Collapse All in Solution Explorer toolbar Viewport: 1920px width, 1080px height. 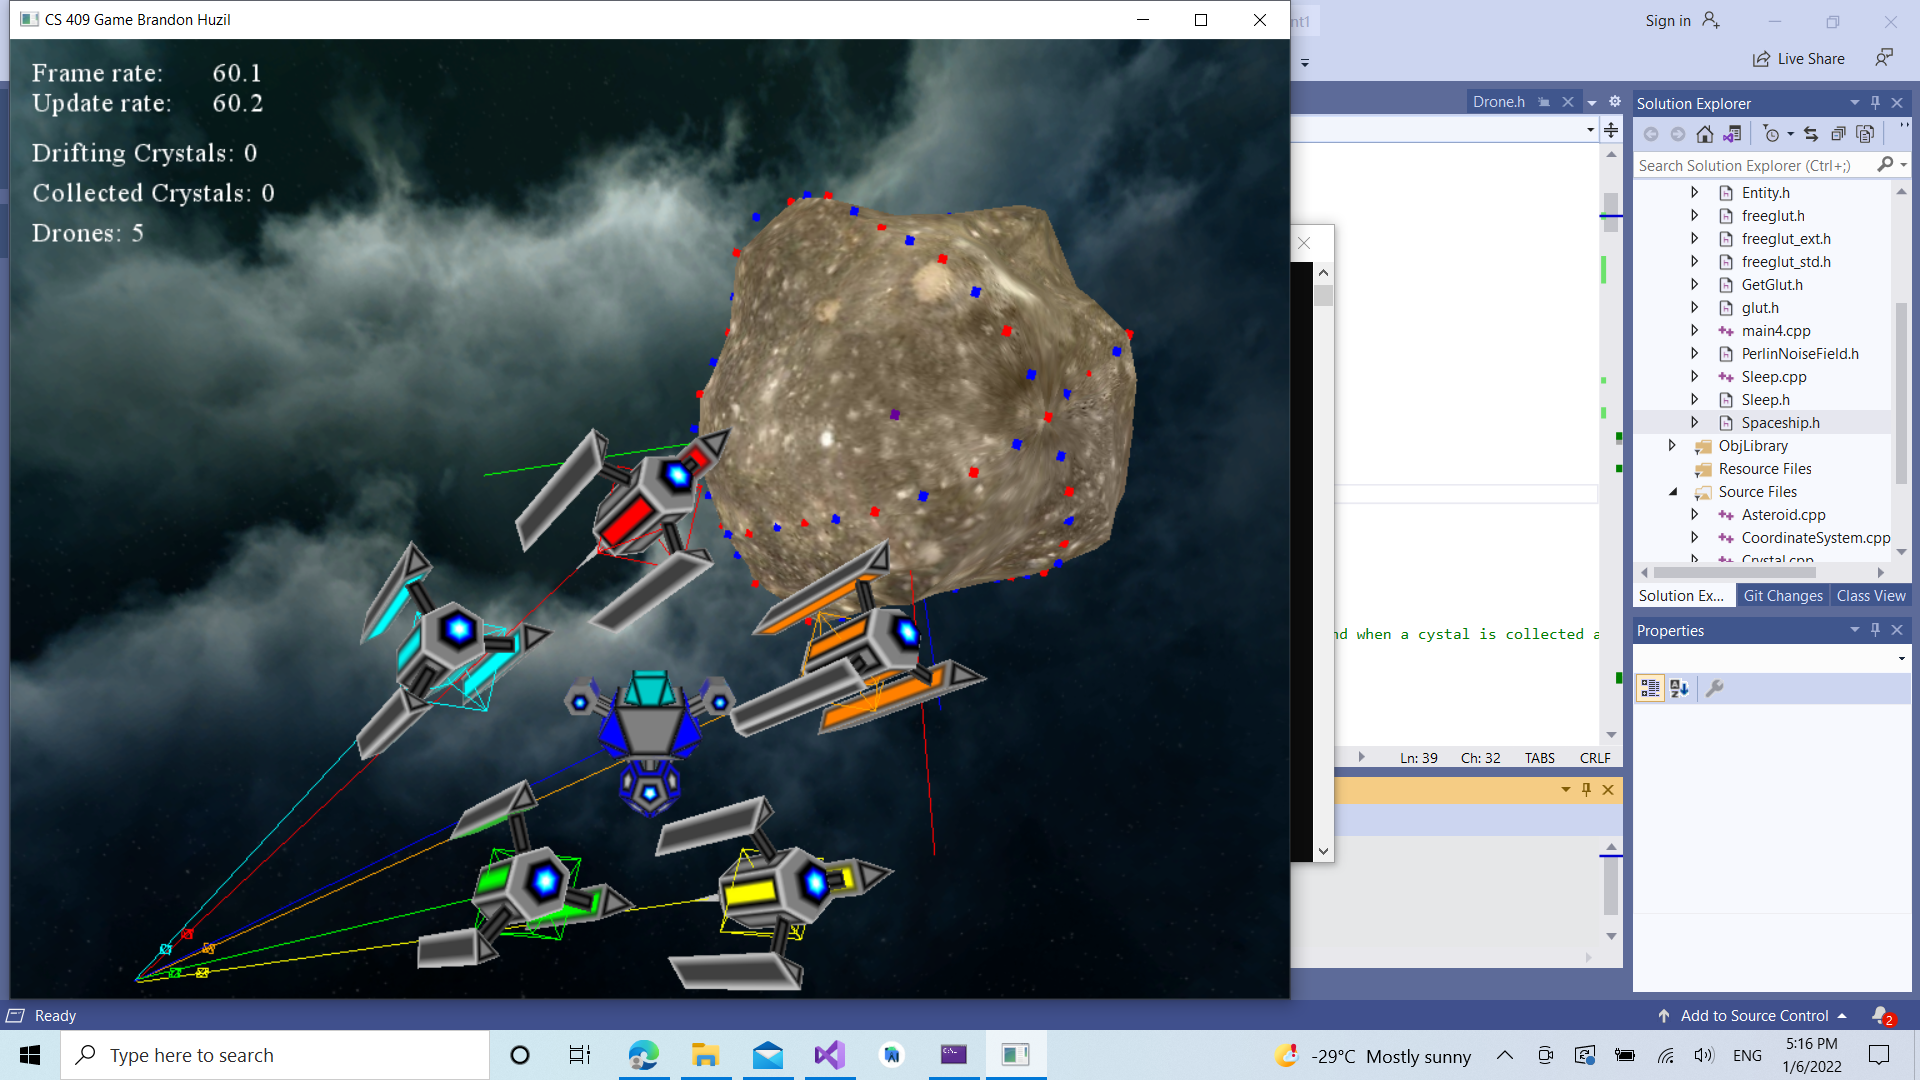tap(1838, 134)
